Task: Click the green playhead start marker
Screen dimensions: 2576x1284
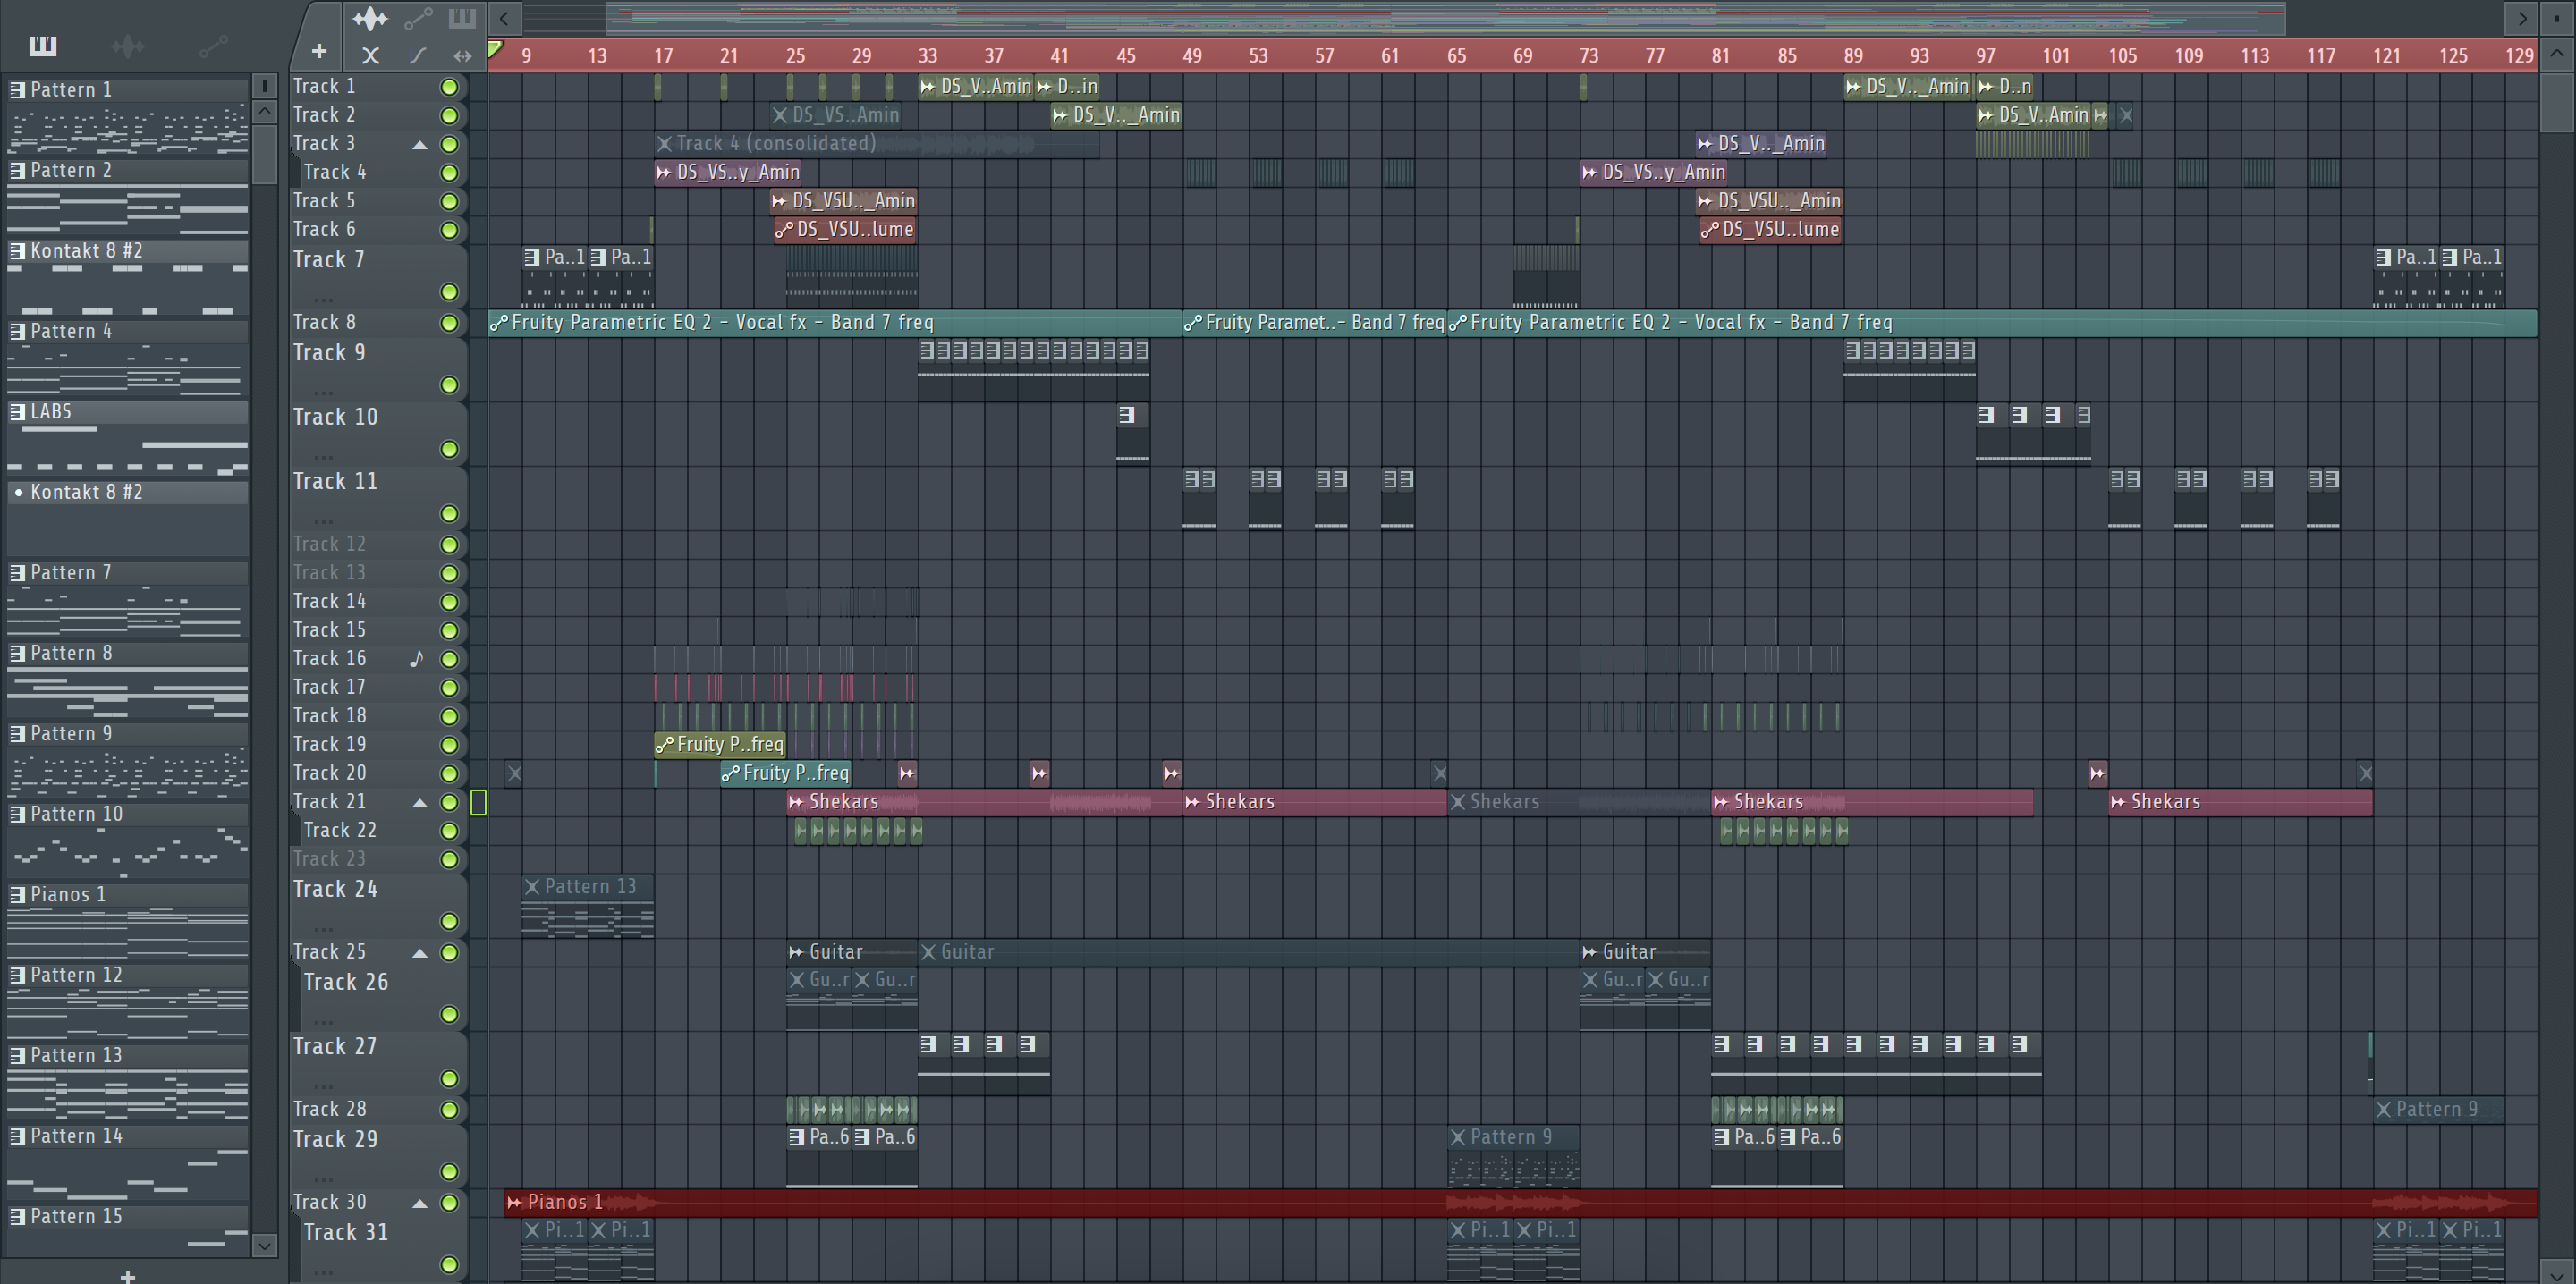Action: 495,49
